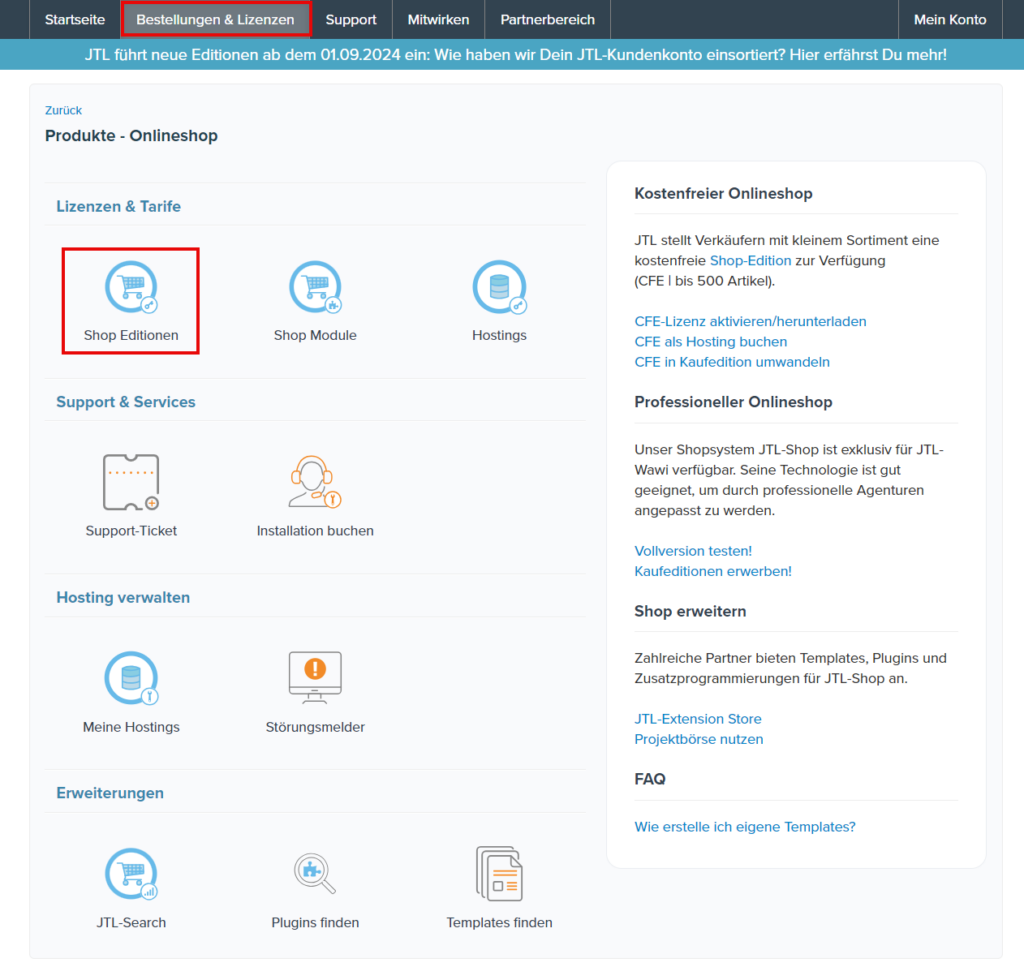Open the Hostings database icon

tap(499, 287)
